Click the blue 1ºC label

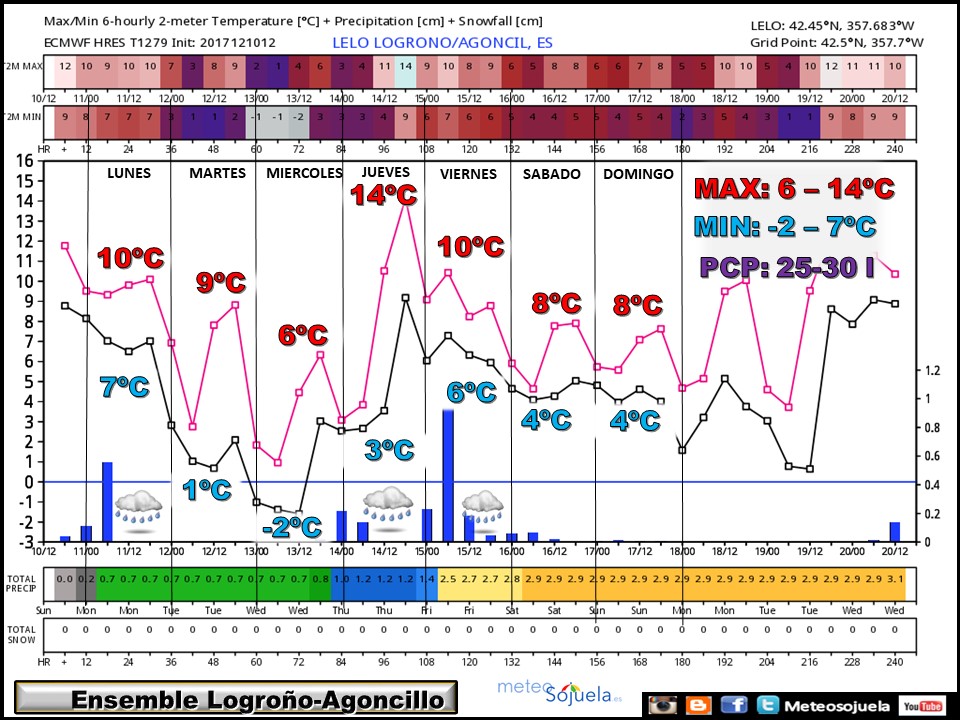tap(207, 490)
